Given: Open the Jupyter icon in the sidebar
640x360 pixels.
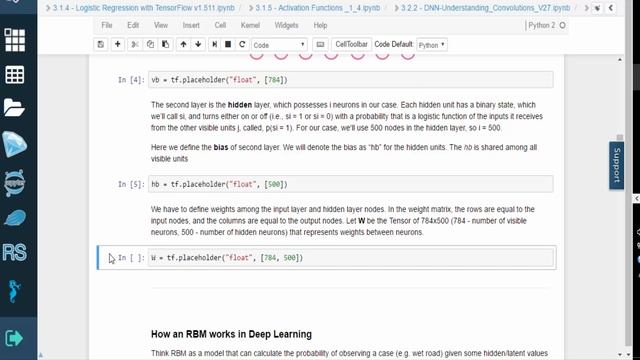Looking at the screenshot, I should coord(14,183).
